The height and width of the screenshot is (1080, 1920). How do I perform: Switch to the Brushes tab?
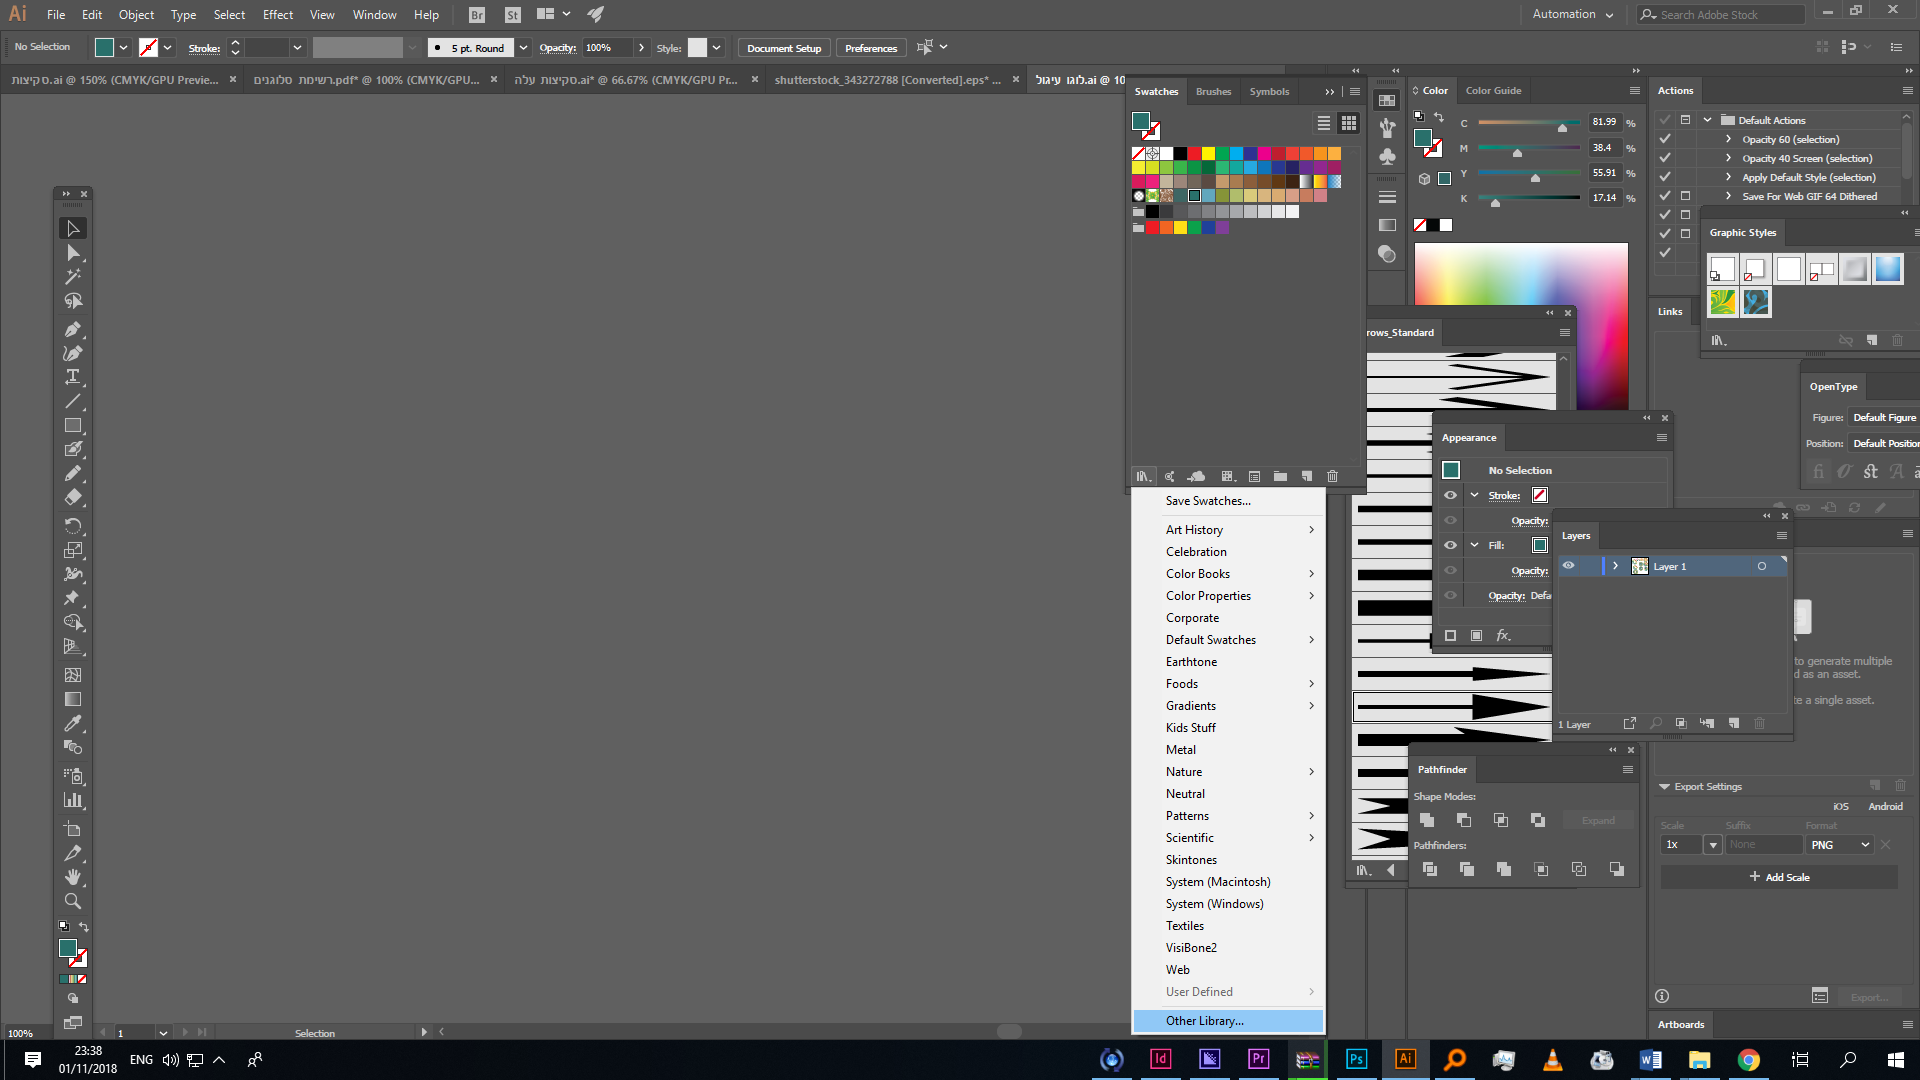click(1212, 91)
